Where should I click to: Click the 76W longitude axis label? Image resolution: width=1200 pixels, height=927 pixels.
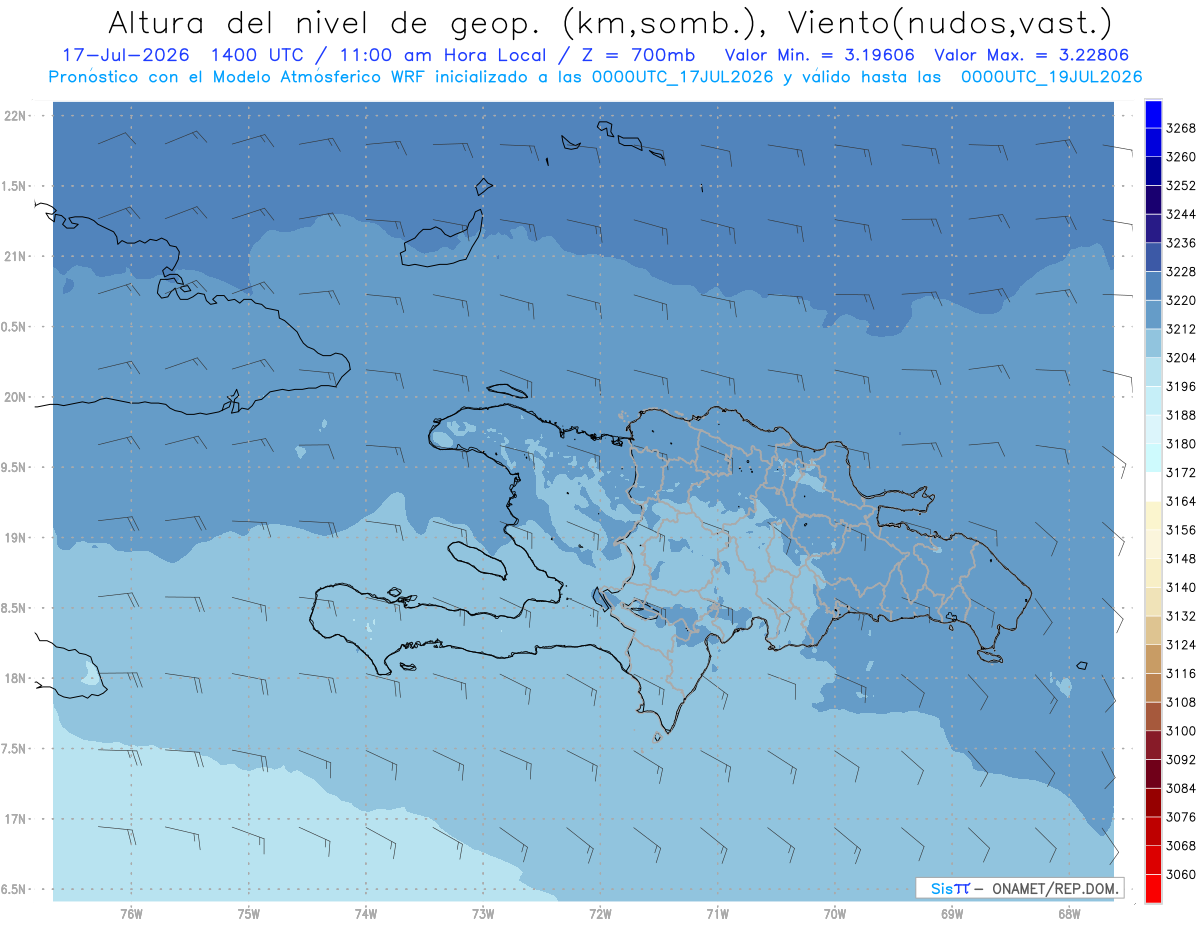tap(131, 914)
